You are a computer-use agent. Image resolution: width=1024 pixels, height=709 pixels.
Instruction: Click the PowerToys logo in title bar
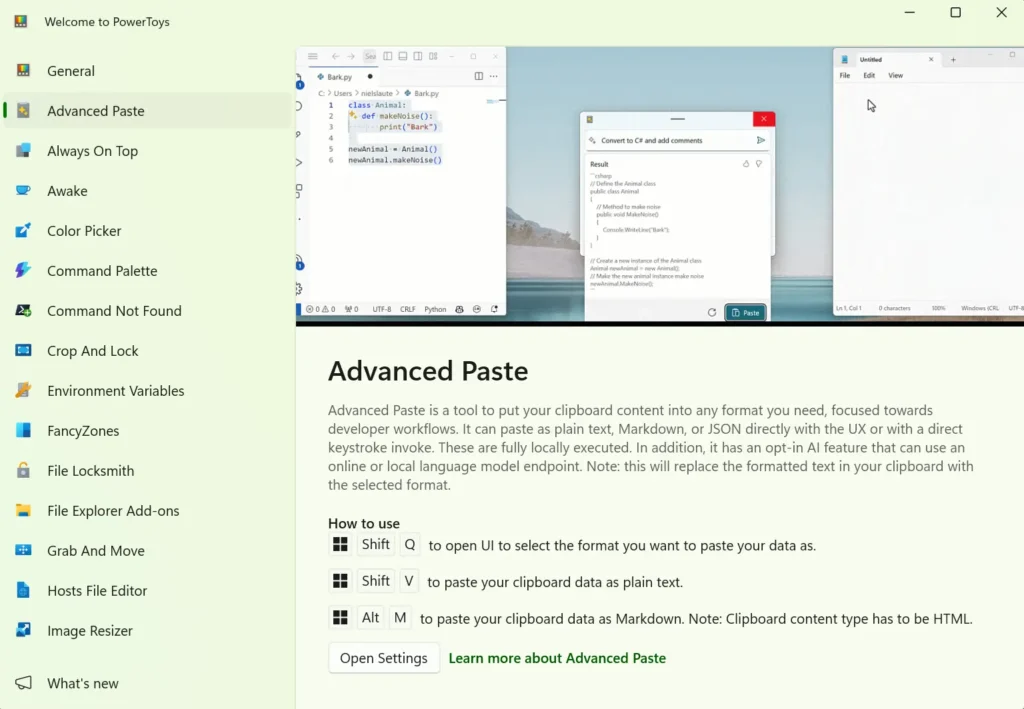click(21, 22)
